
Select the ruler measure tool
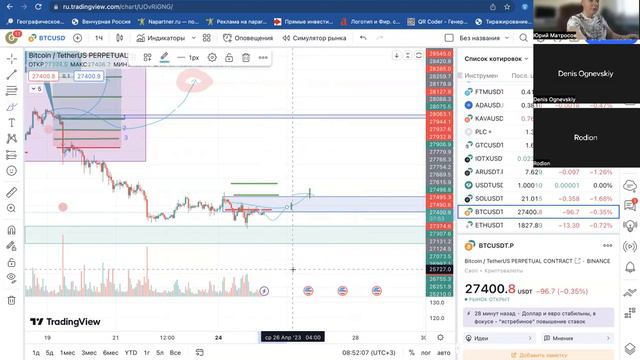(x=11, y=192)
